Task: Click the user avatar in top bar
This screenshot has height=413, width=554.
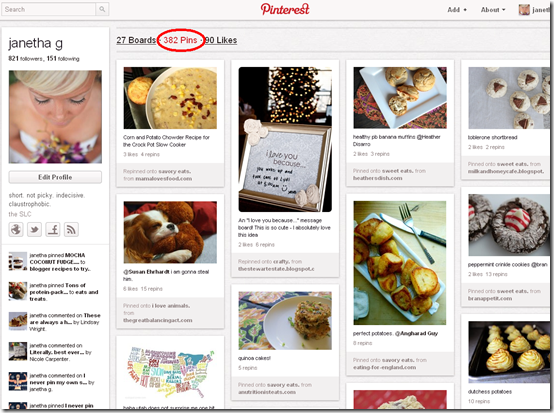Action: 524,10
